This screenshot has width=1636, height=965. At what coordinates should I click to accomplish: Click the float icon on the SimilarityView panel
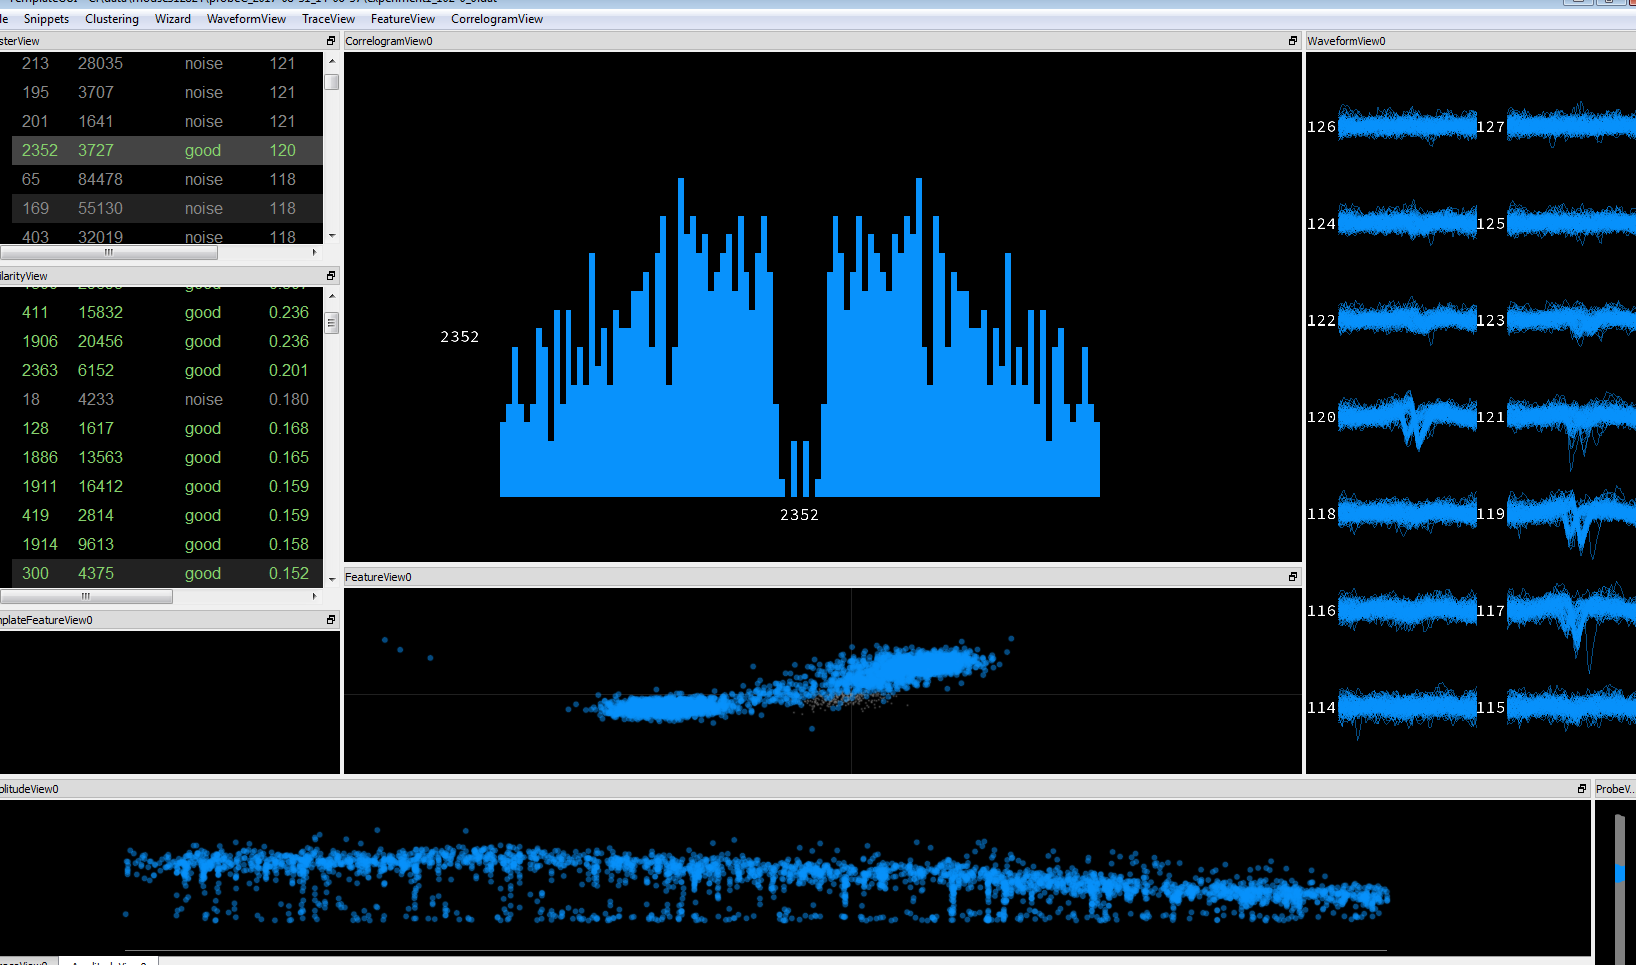tap(329, 275)
